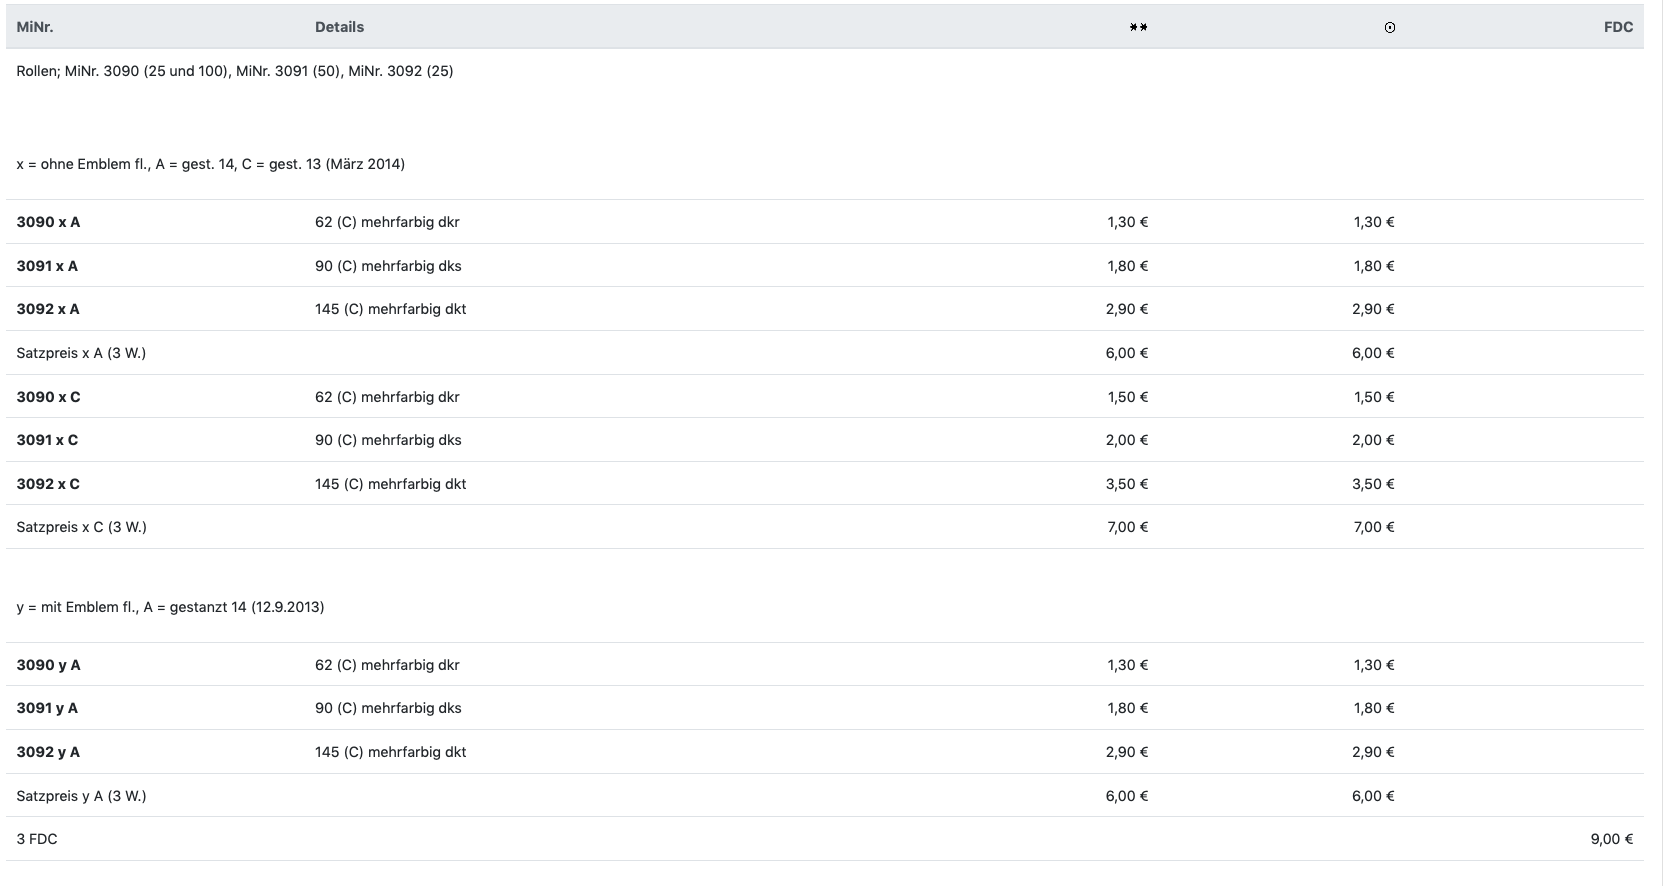Select the 3090 y A catalog number
The width and height of the screenshot is (1669, 886).
point(48,665)
